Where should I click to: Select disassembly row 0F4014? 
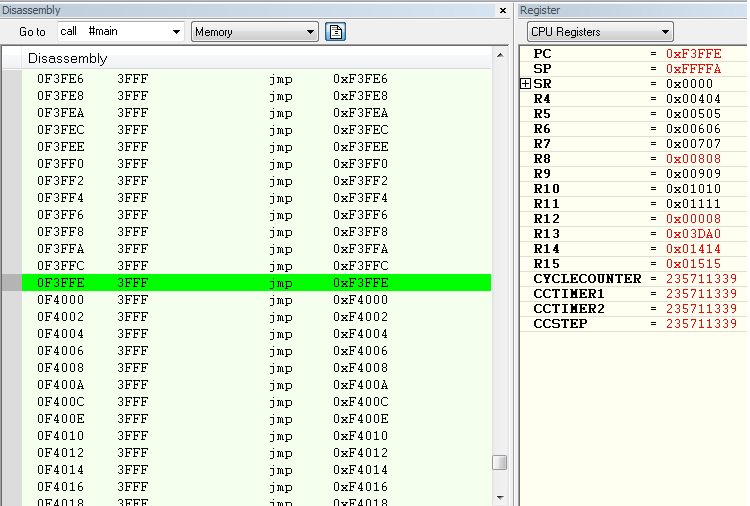click(x=256, y=470)
